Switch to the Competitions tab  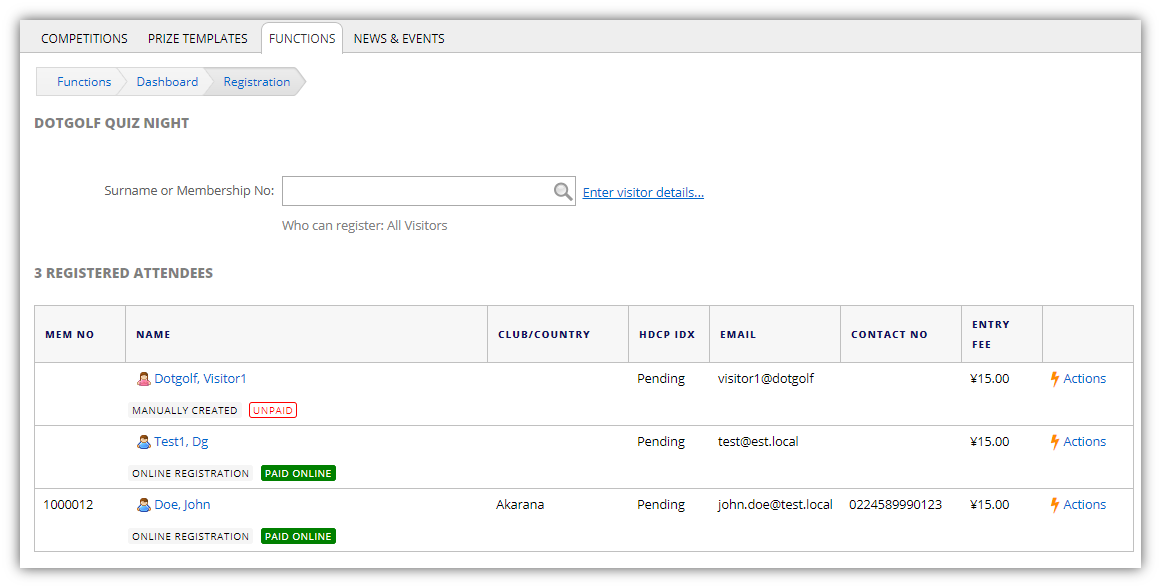[84, 39]
